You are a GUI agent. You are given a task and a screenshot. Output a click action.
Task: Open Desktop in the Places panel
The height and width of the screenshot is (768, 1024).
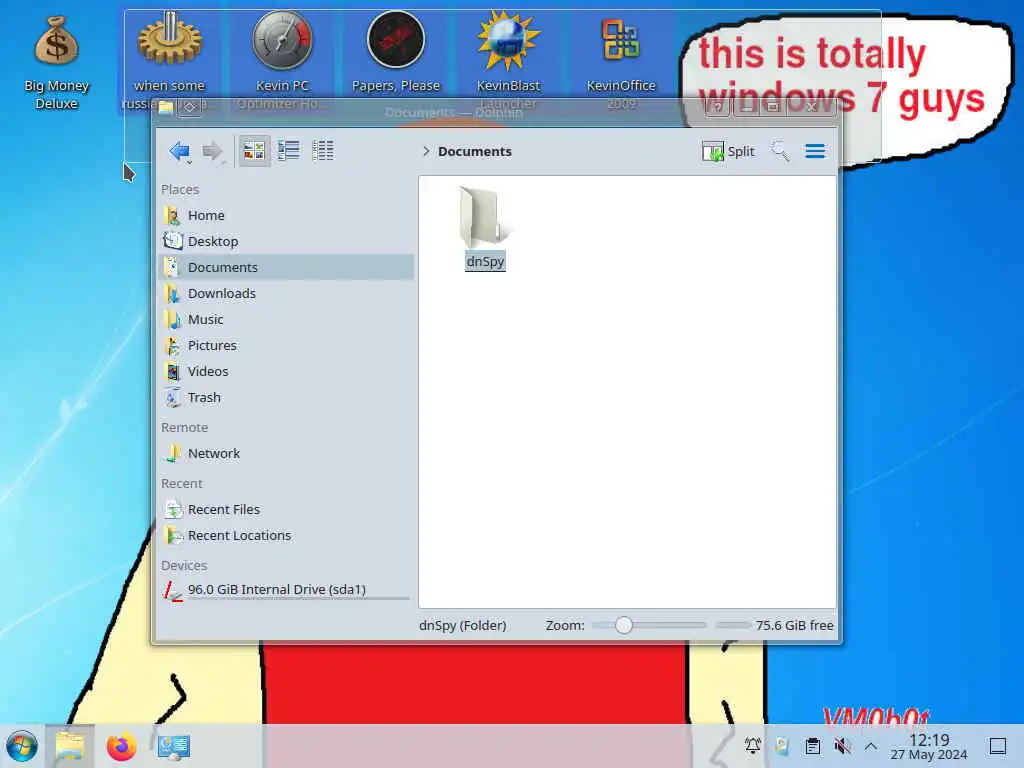click(x=286, y=241)
